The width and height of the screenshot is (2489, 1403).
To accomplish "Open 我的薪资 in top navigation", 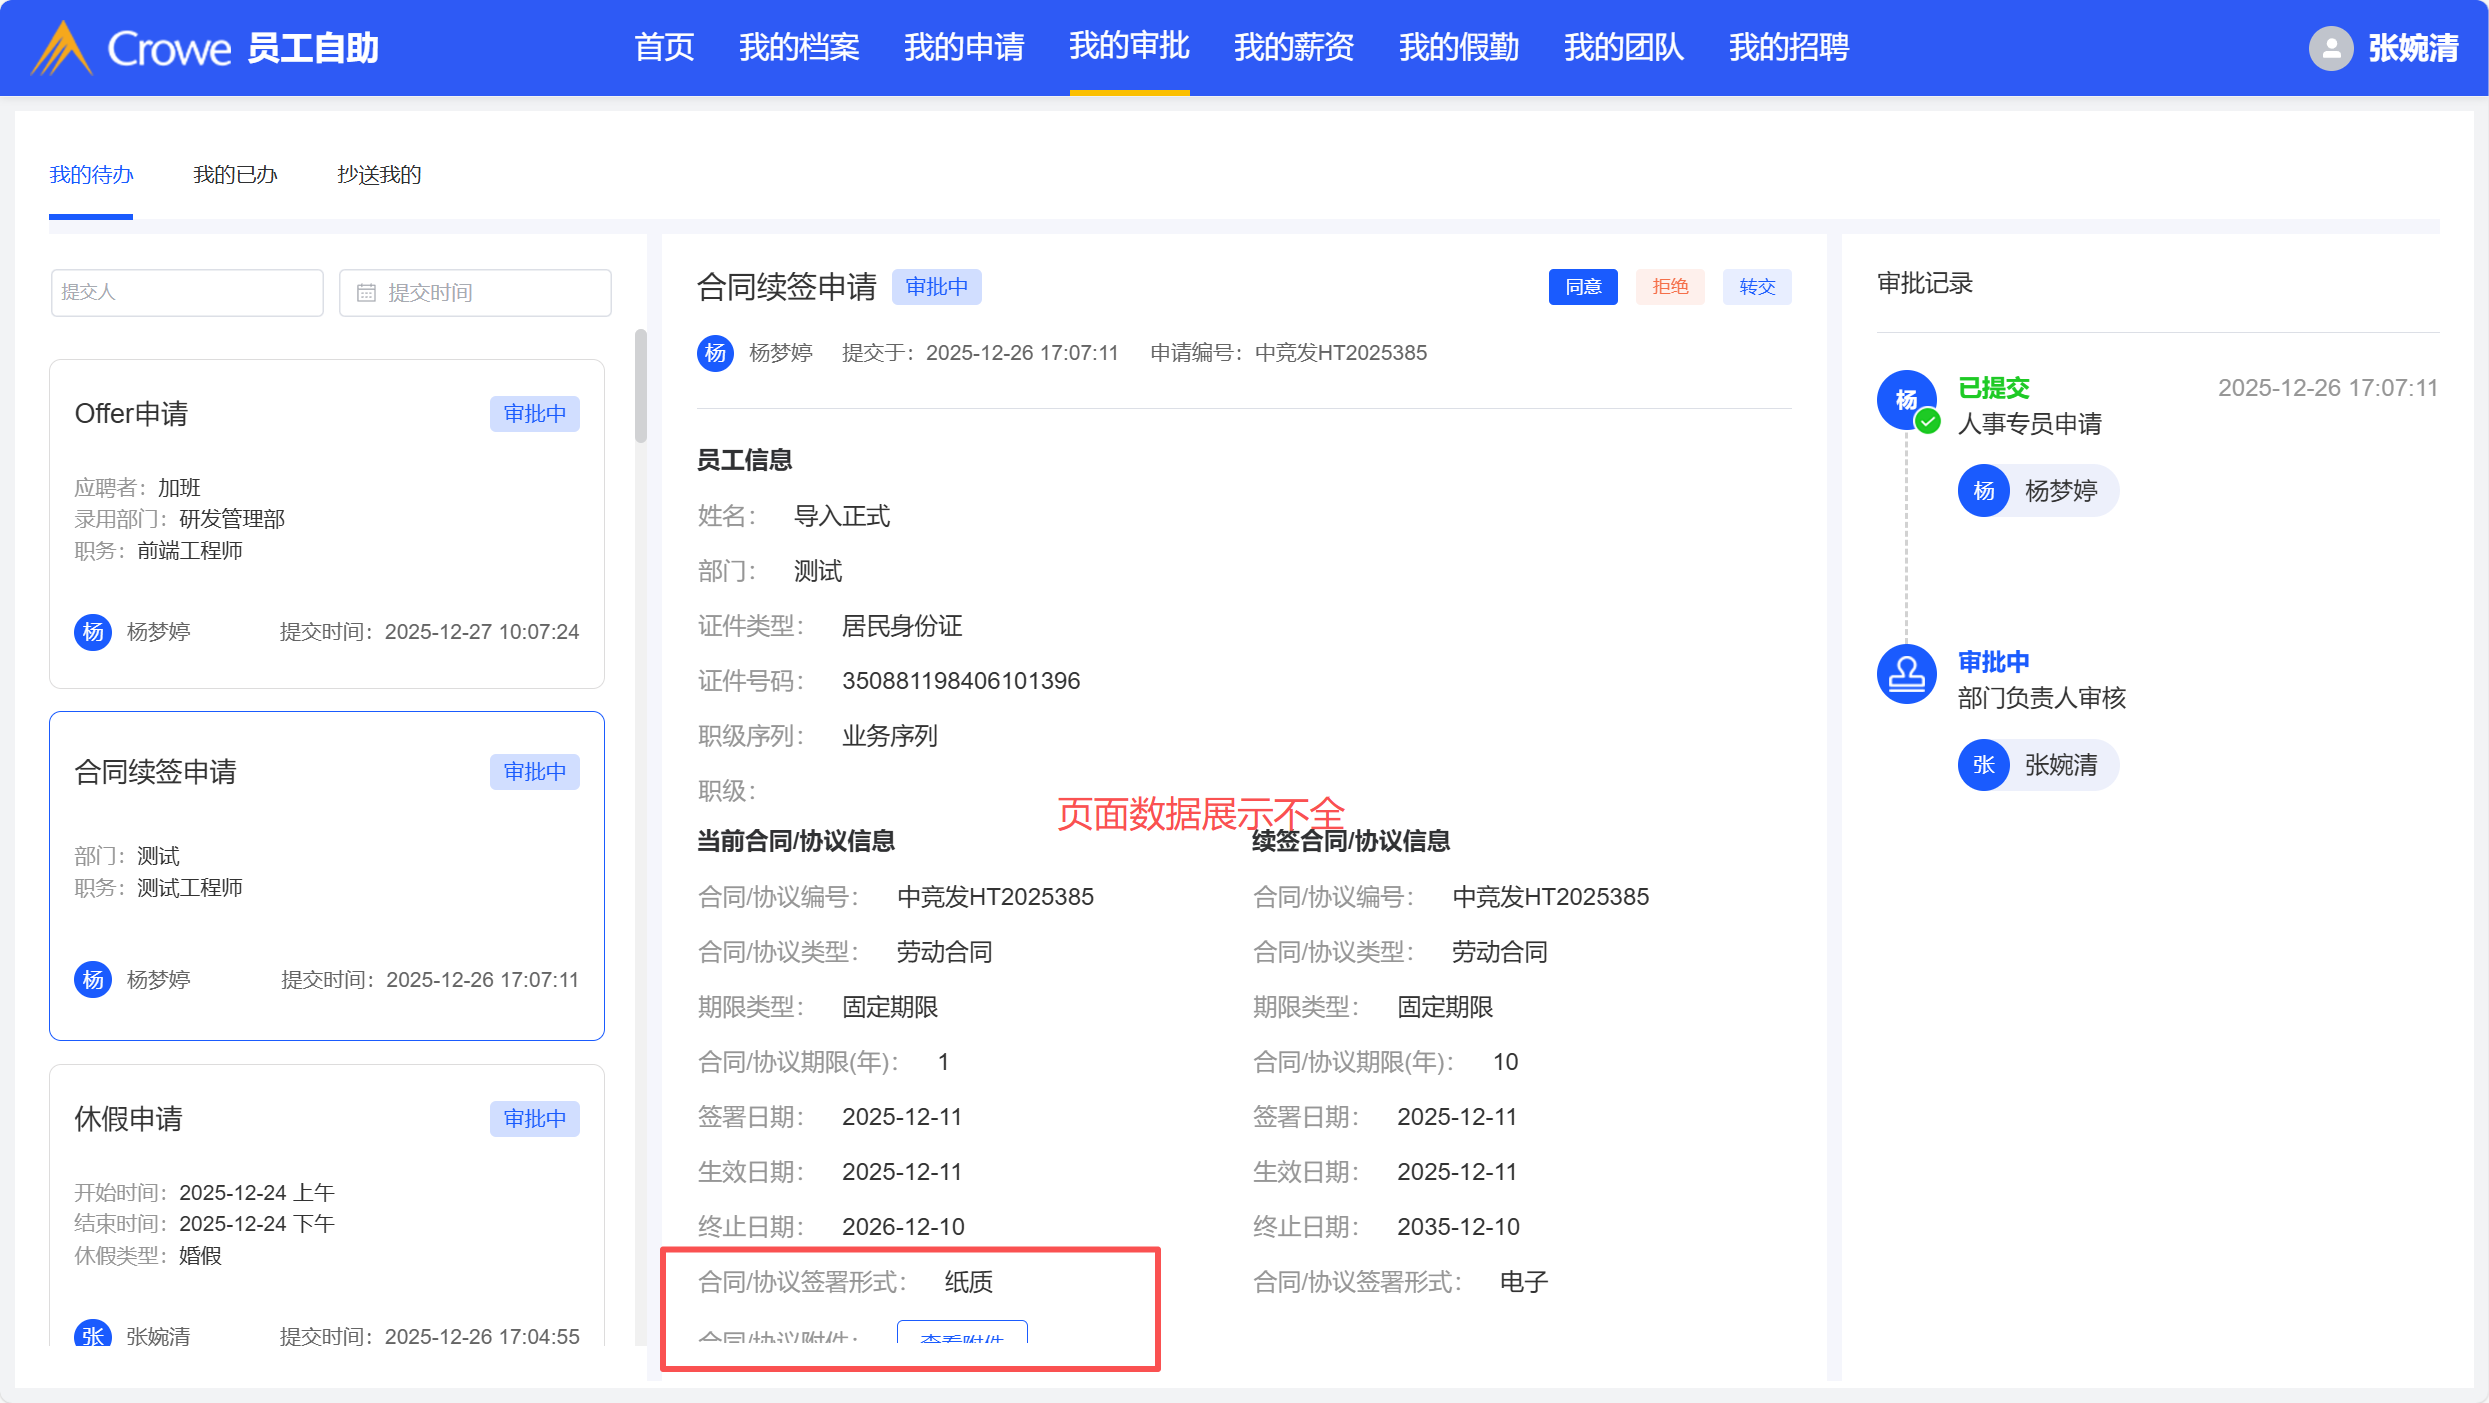I will [1293, 47].
